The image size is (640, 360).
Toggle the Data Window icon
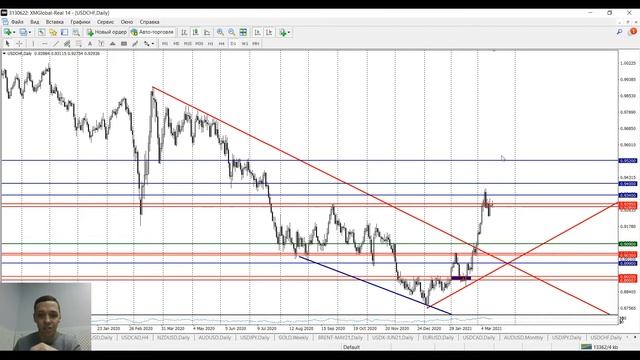(53, 32)
